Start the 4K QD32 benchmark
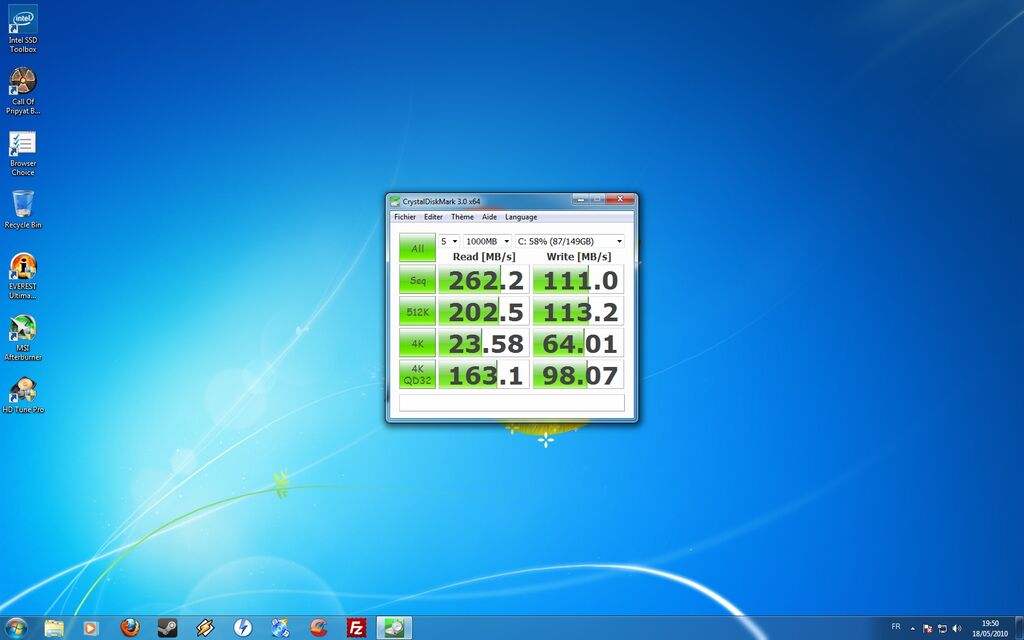The image size is (1024, 640). (x=417, y=374)
